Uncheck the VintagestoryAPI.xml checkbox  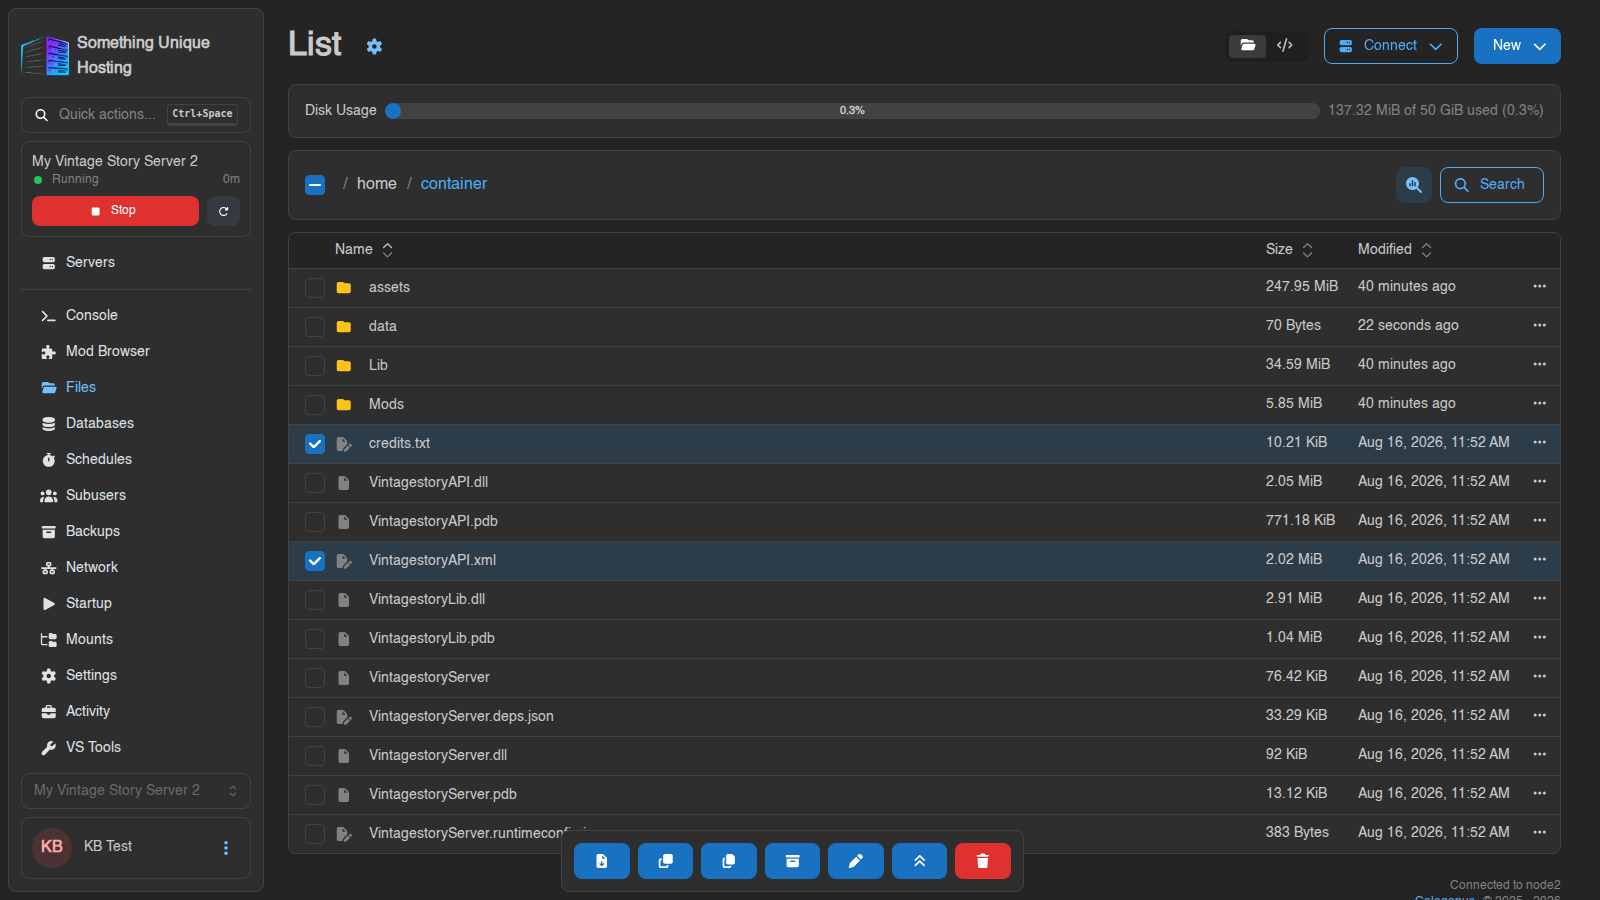point(315,561)
